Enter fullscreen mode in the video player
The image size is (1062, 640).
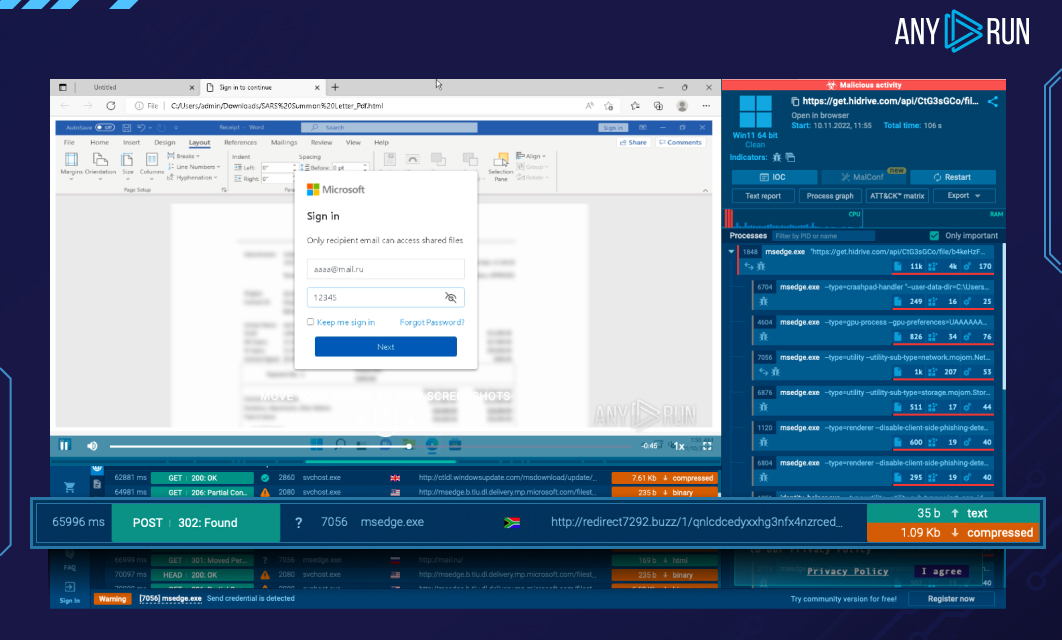pyautogui.click(x=707, y=446)
